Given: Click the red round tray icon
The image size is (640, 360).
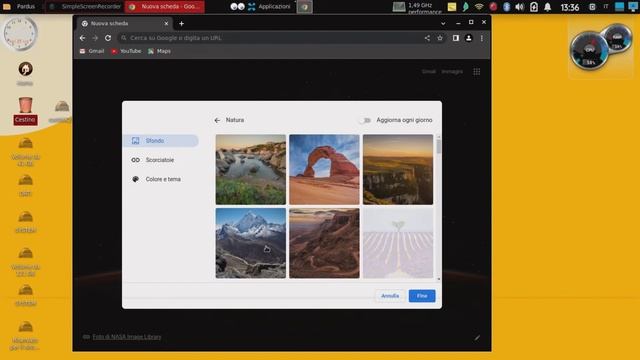Looking at the screenshot, I should coord(493,7).
